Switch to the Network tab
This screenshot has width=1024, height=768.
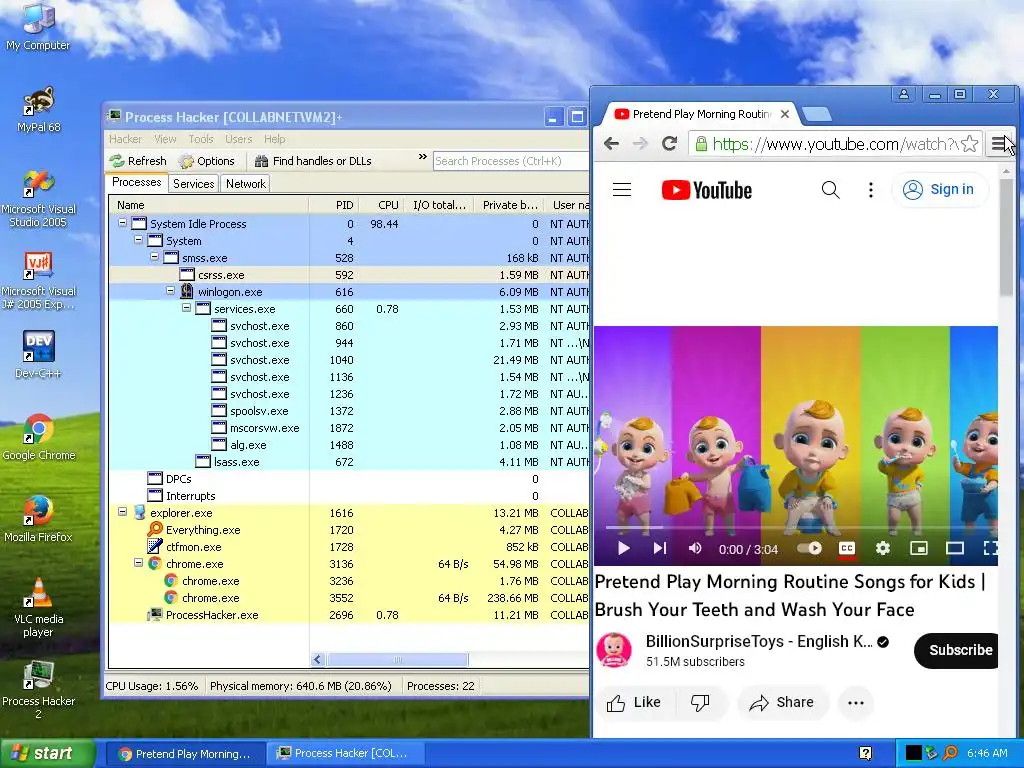246,184
